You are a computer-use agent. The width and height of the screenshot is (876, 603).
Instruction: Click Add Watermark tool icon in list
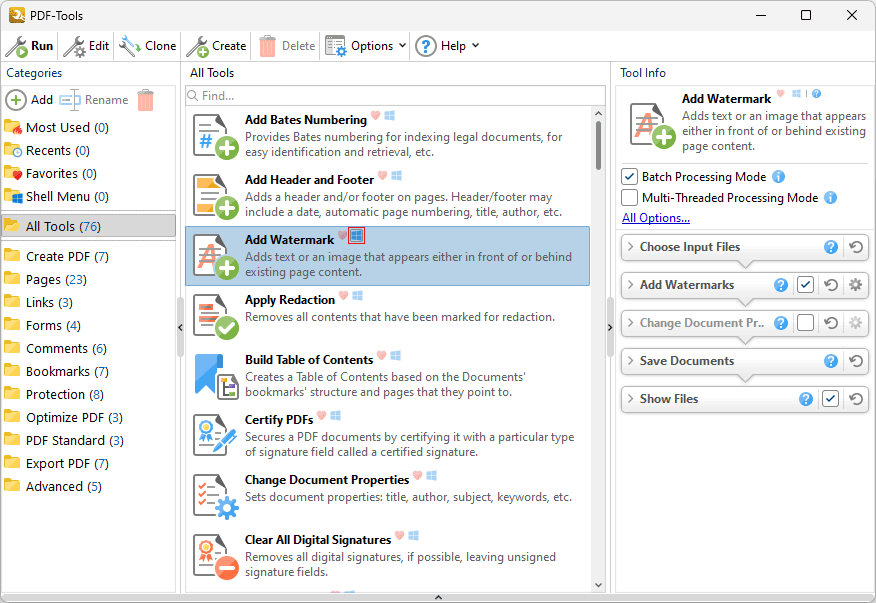click(216, 256)
